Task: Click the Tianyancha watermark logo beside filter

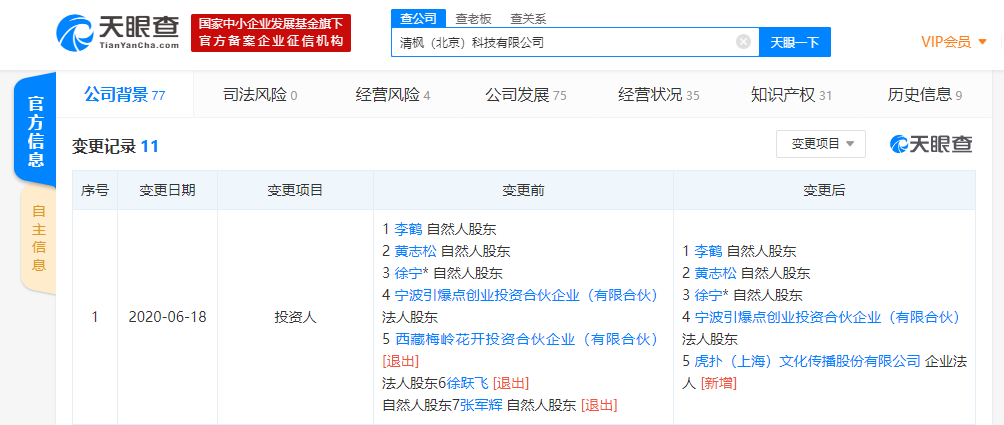Action: pyautogui.click(x=931, y=144)
